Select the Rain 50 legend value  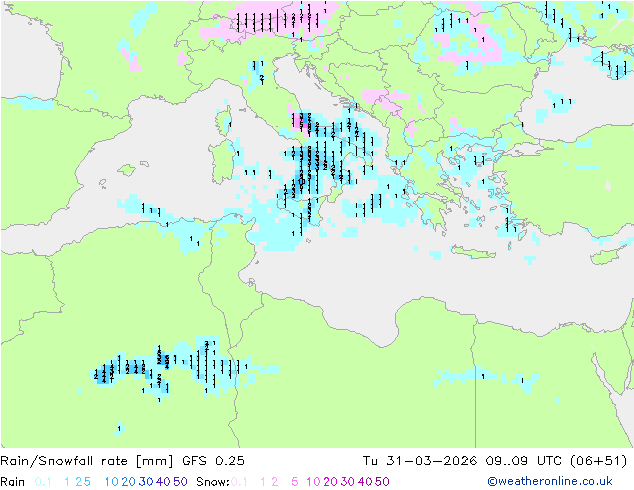(180, 482)
